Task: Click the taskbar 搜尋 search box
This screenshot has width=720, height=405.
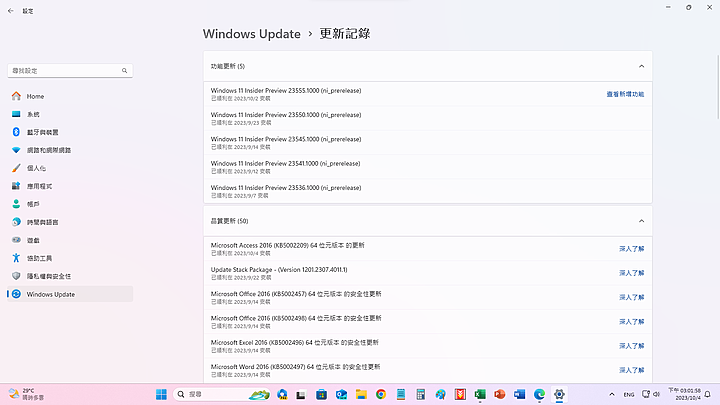Action: 222,394
